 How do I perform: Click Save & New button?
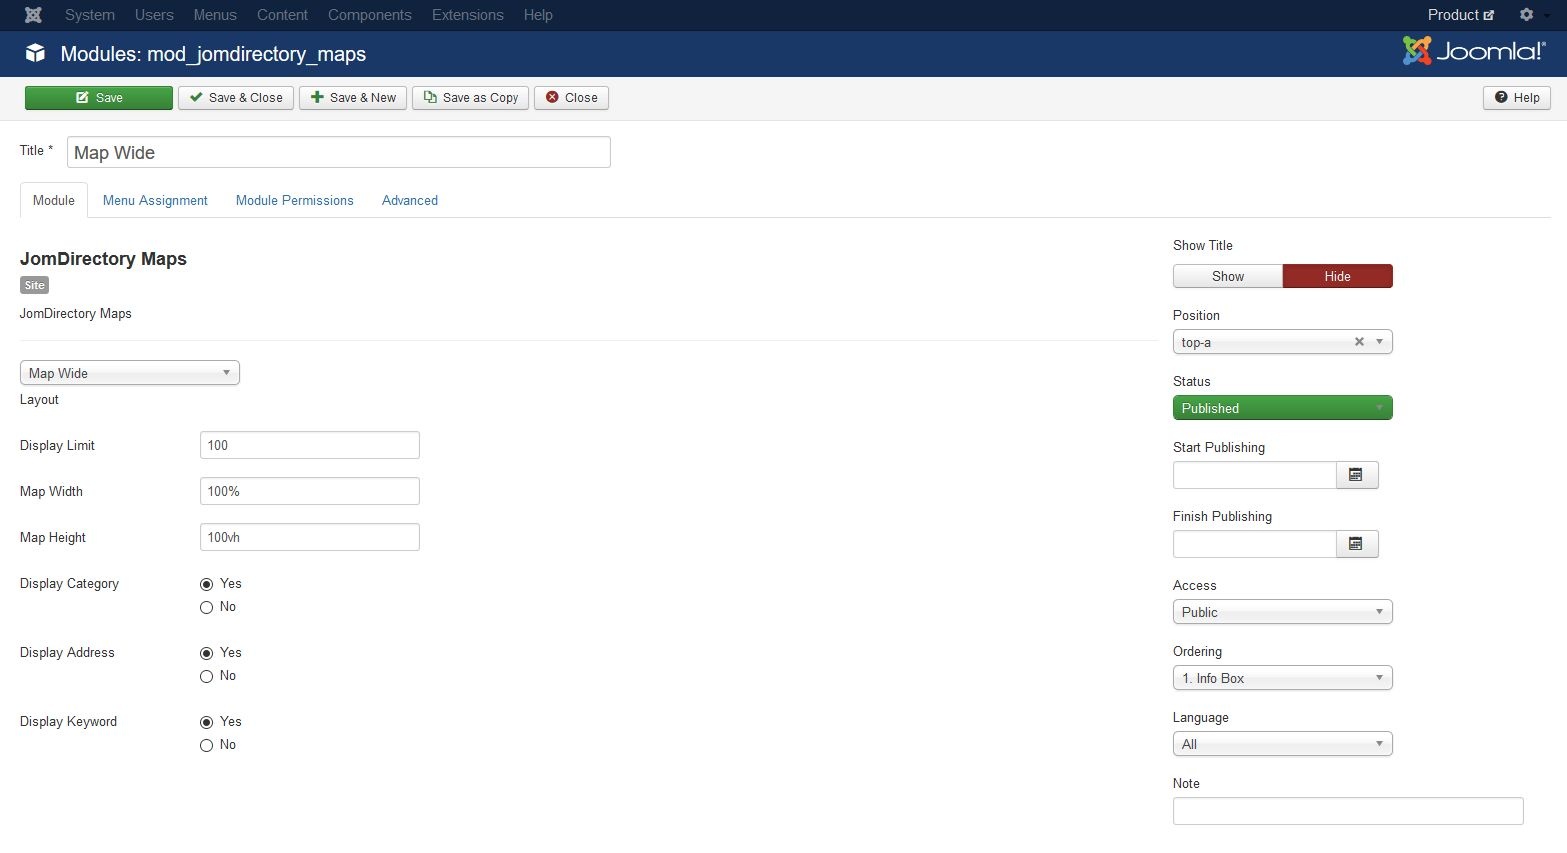[353, 98]
